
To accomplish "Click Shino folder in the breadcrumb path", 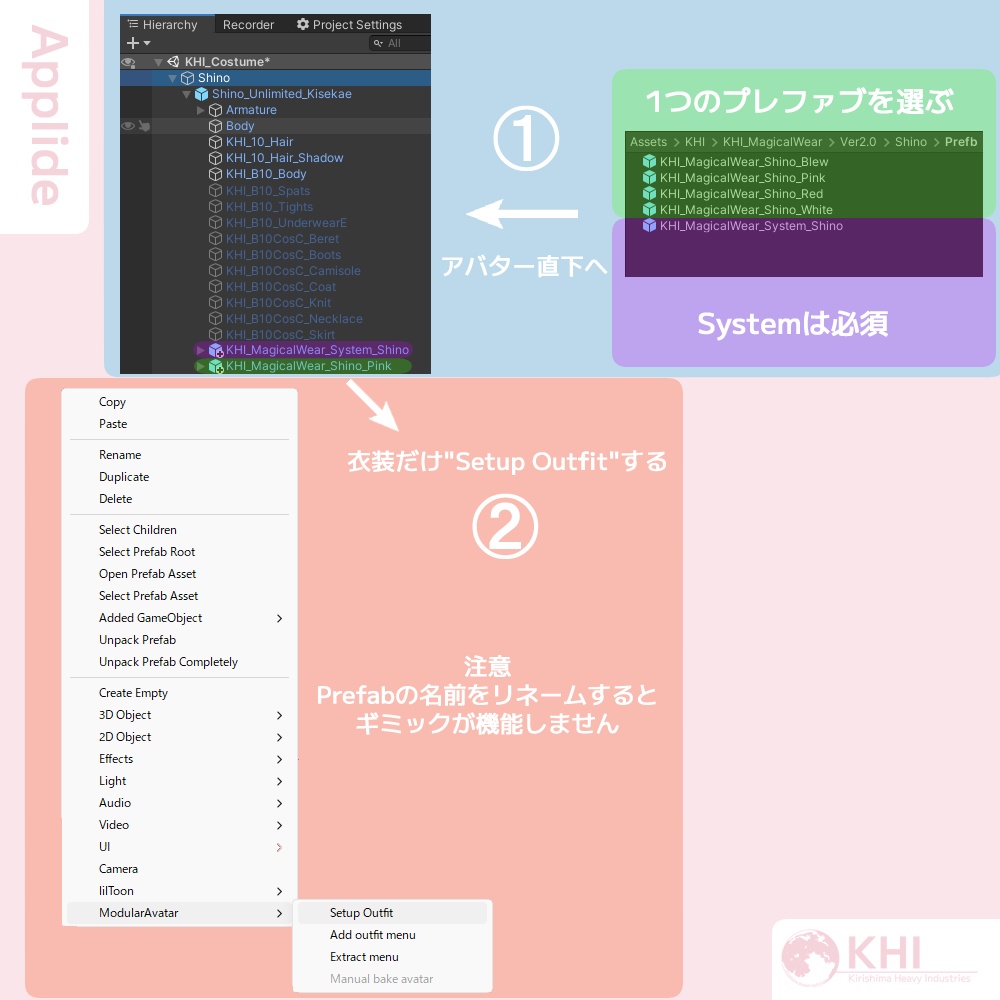I will (911, 142).
